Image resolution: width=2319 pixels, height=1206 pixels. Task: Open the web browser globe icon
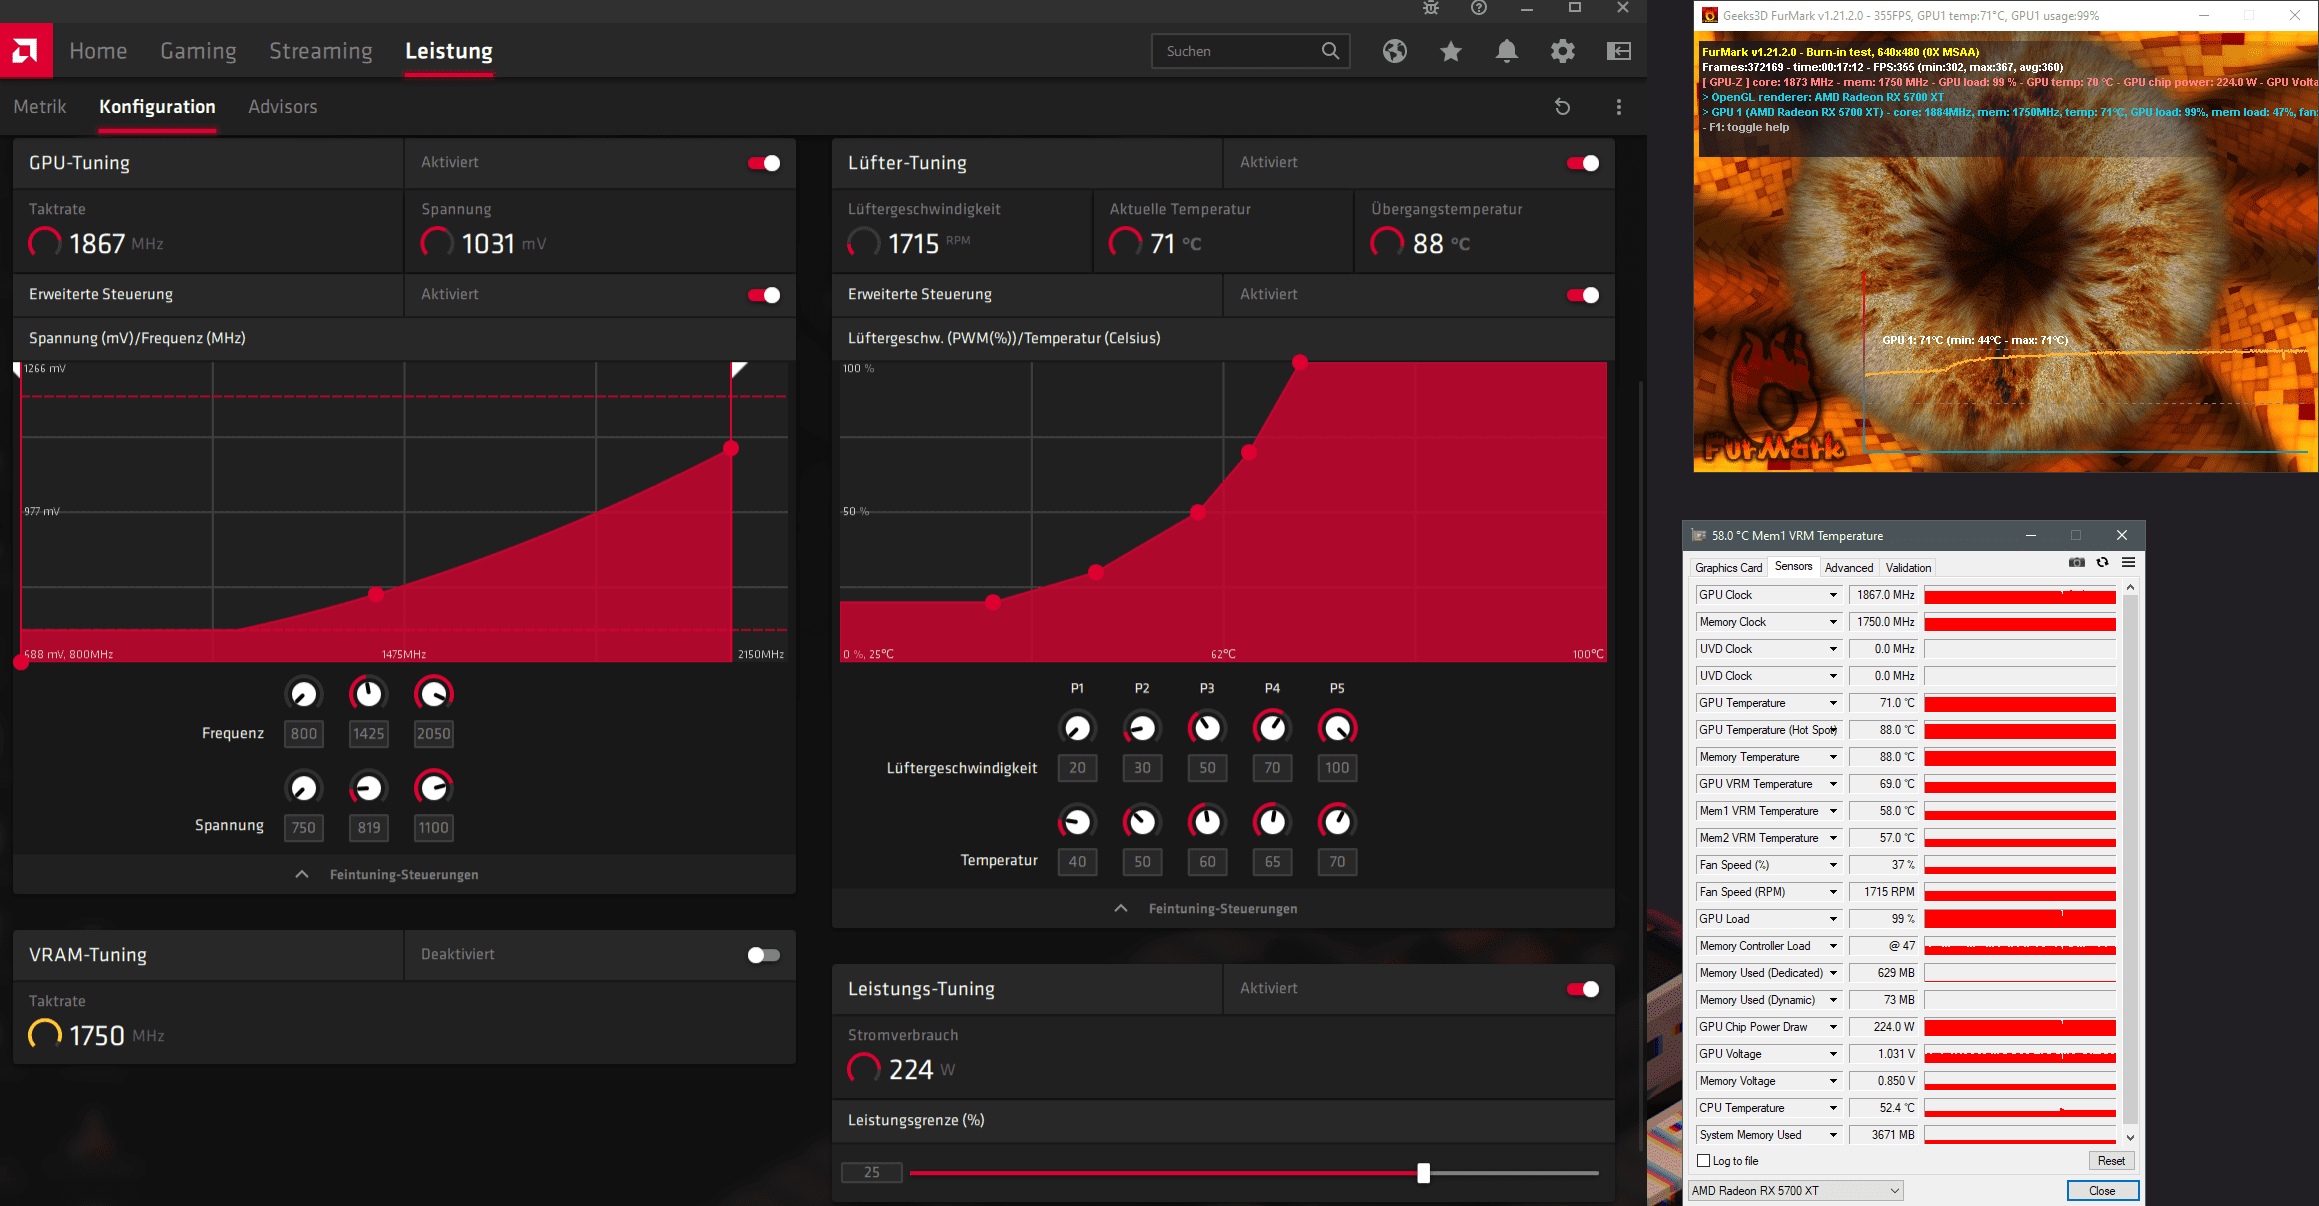point(1395,51)
